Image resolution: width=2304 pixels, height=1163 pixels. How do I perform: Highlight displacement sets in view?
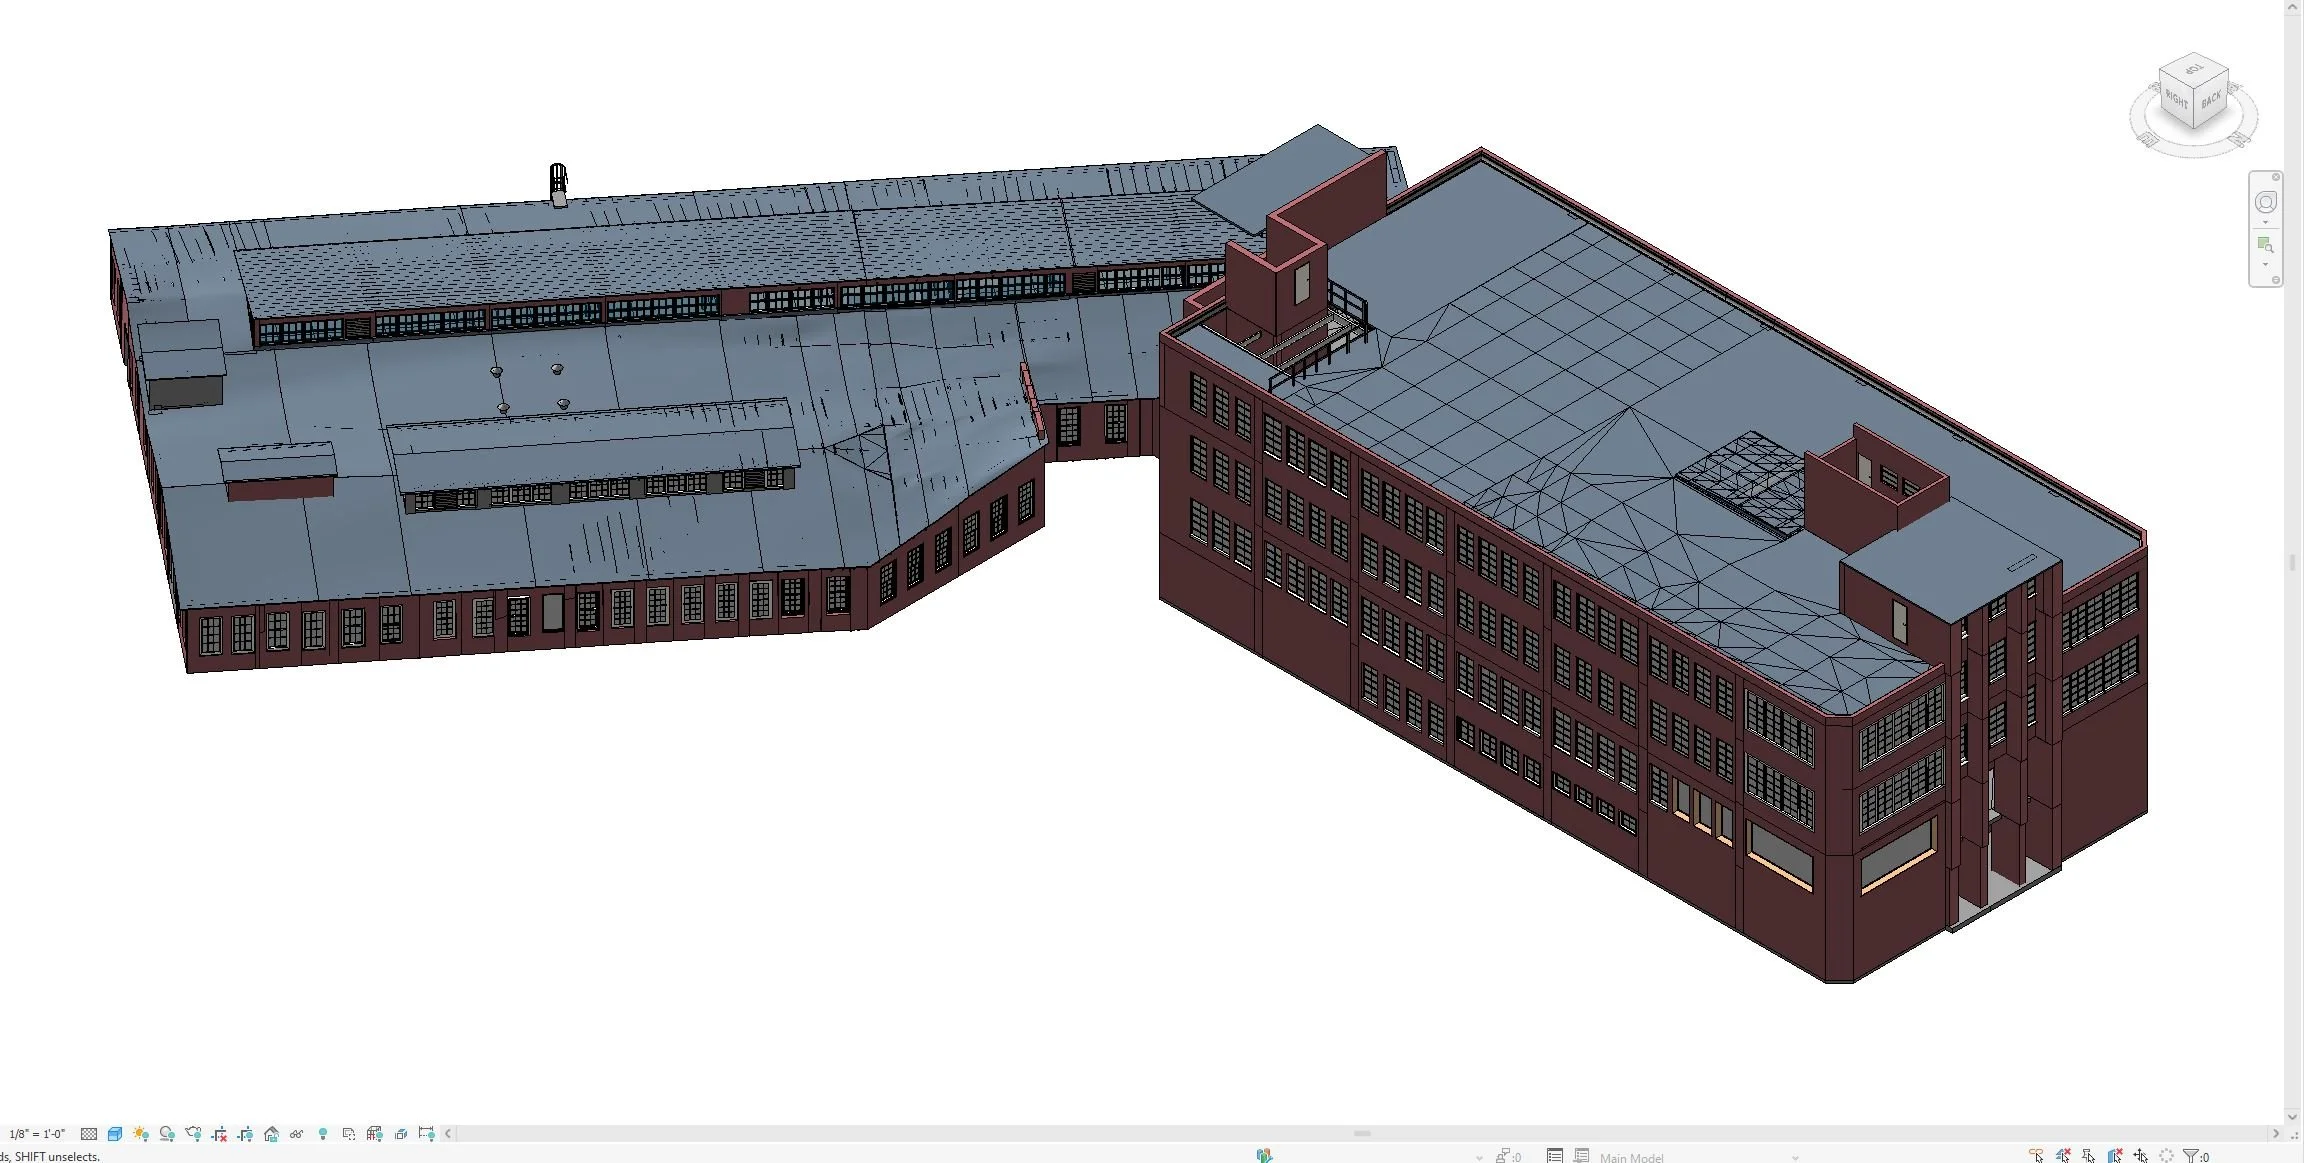402,1134
